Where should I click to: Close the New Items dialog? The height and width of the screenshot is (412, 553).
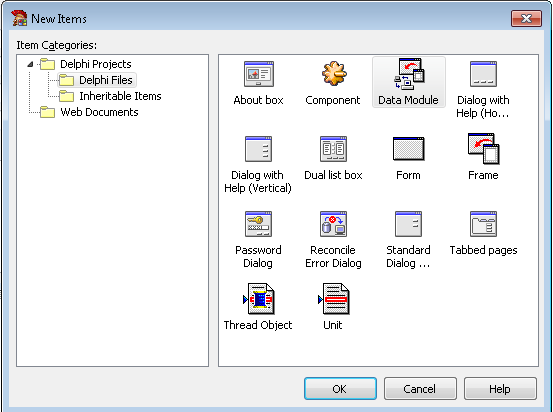click(x=526, y=18)
